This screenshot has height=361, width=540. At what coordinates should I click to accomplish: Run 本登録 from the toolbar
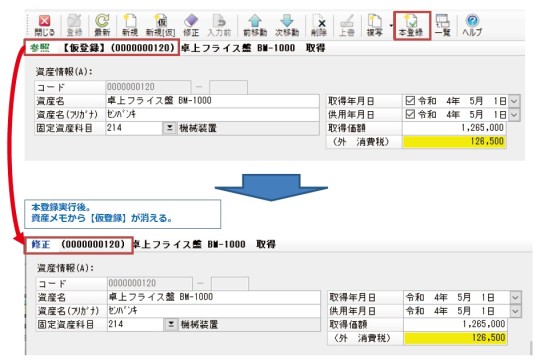[x=411, y=25]
